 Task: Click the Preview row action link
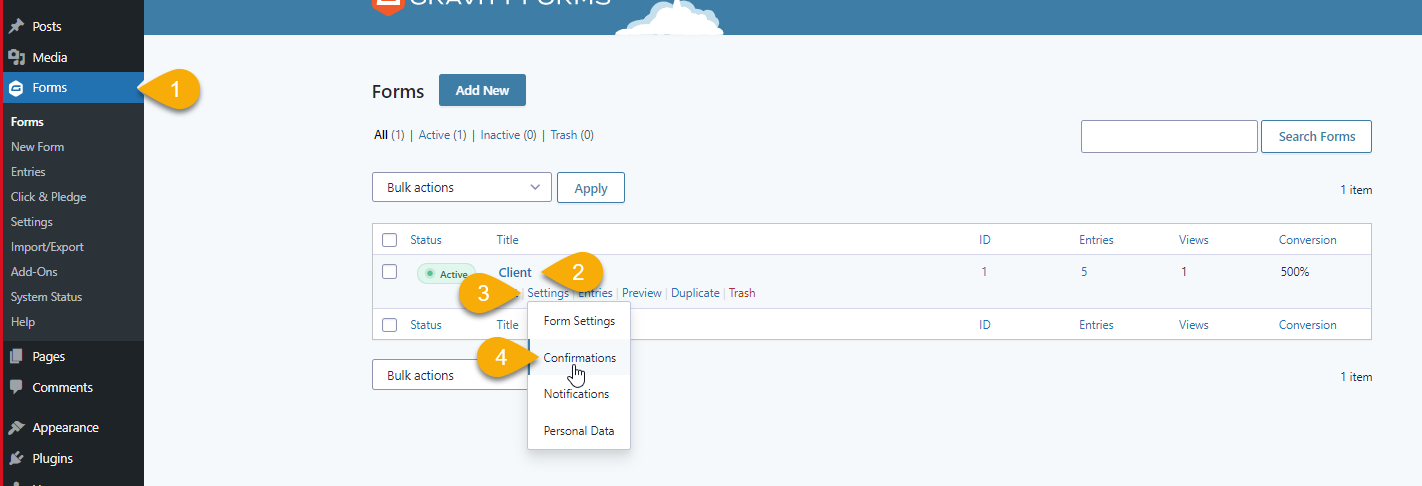(642, 293)
